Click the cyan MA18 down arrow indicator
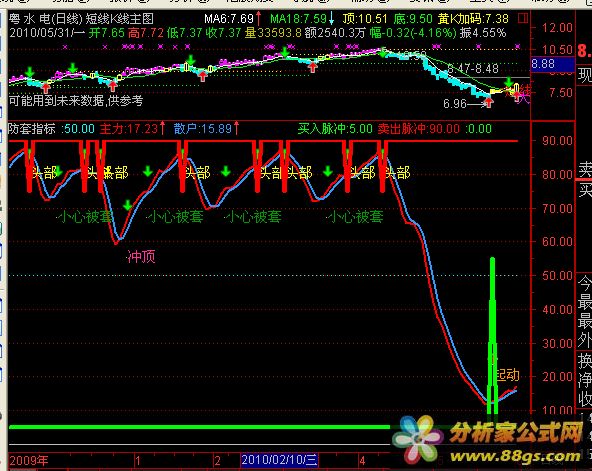The height and width of the screenshot is (471, 592). (x=331, y=18)
